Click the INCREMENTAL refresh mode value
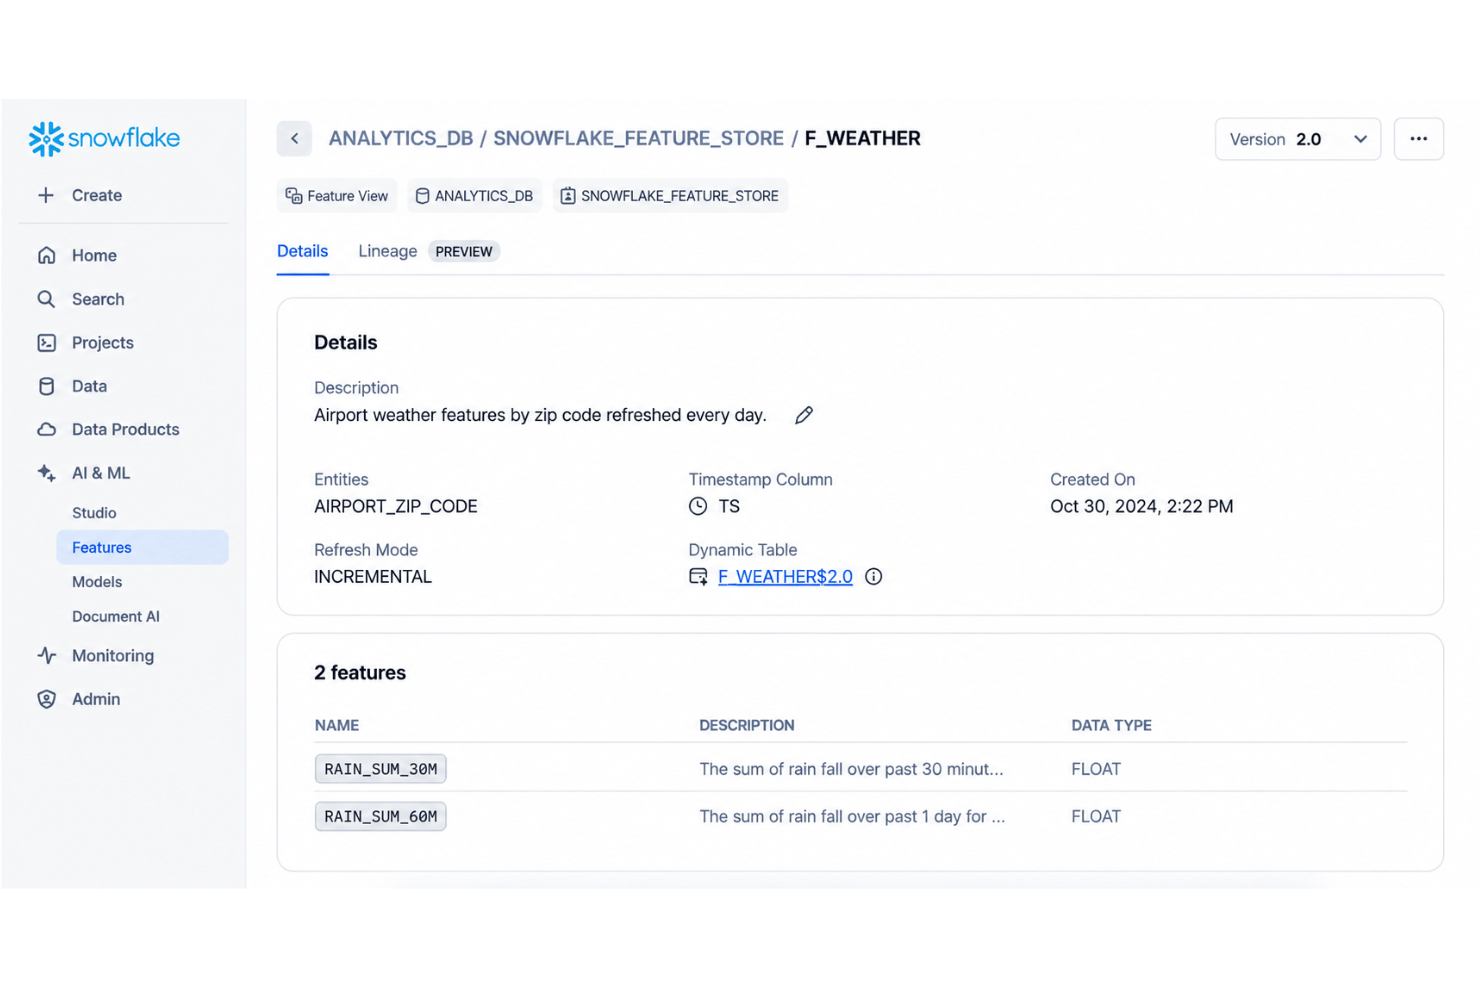The image size is (1480, 987). pos(373,577)
